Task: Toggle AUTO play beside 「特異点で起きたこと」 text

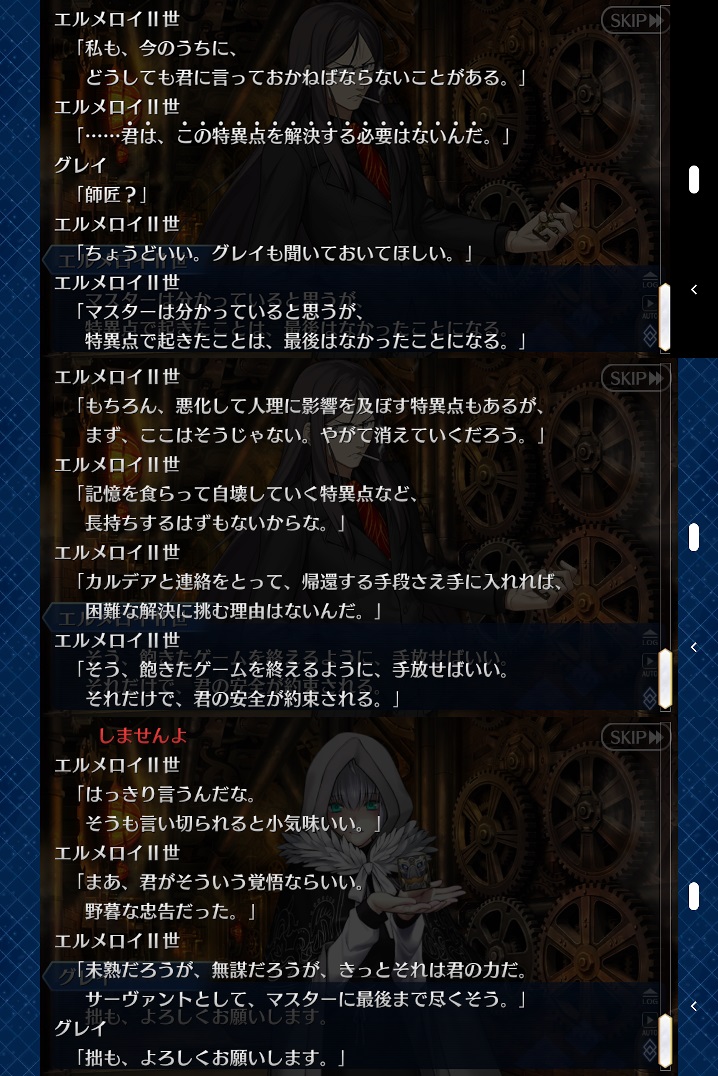Action: (x=649, y=306)
